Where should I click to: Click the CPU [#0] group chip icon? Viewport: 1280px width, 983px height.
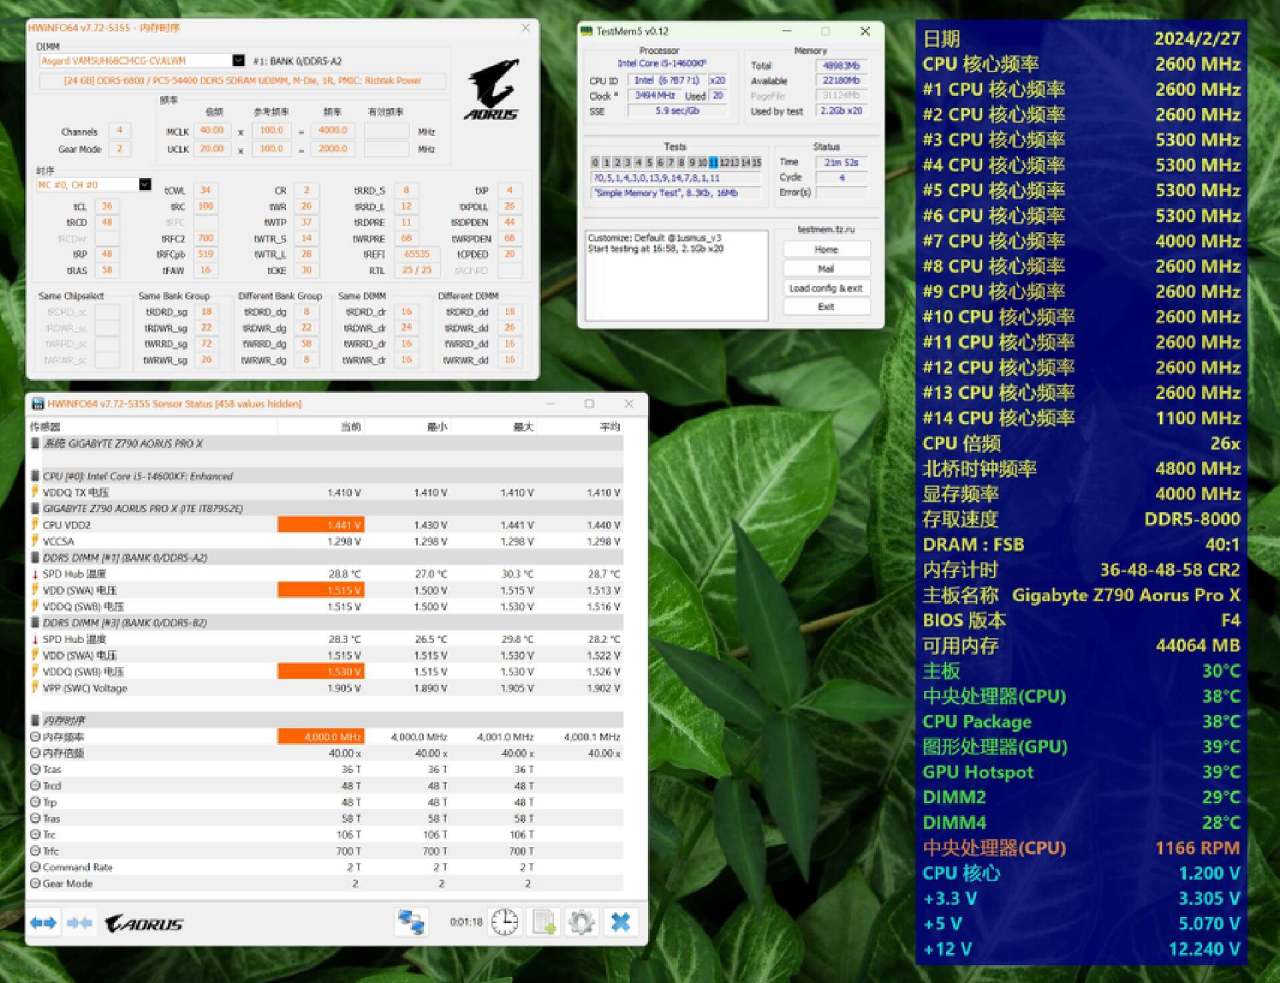(36, 476)
